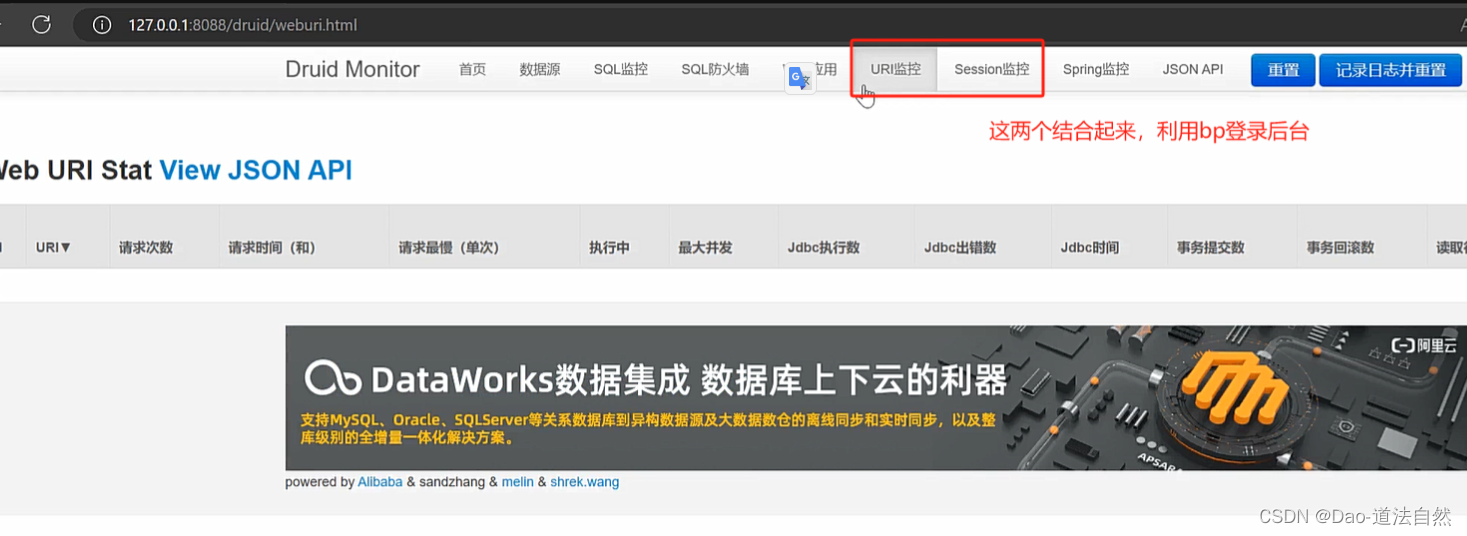Viewport: 1467px width, 536px height.
Task: Click the 重置 button
Action: (1283, 70)
